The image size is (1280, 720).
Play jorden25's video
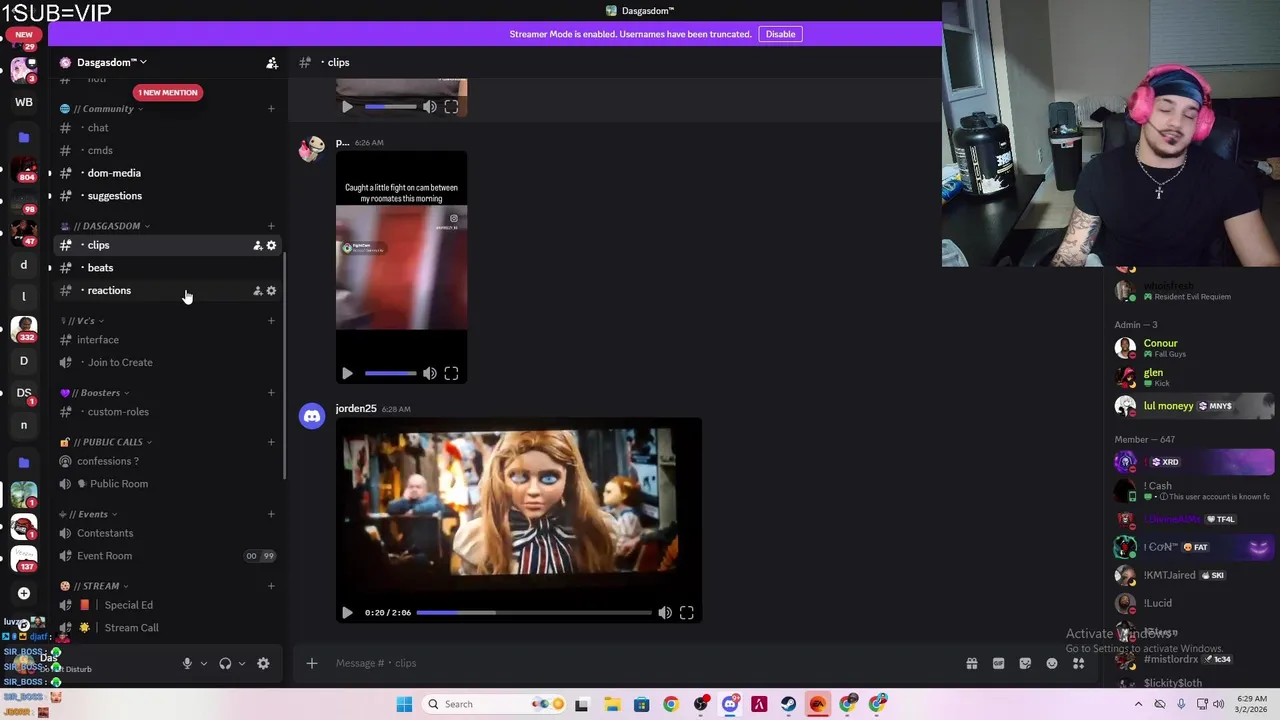(x=347, y=612)
